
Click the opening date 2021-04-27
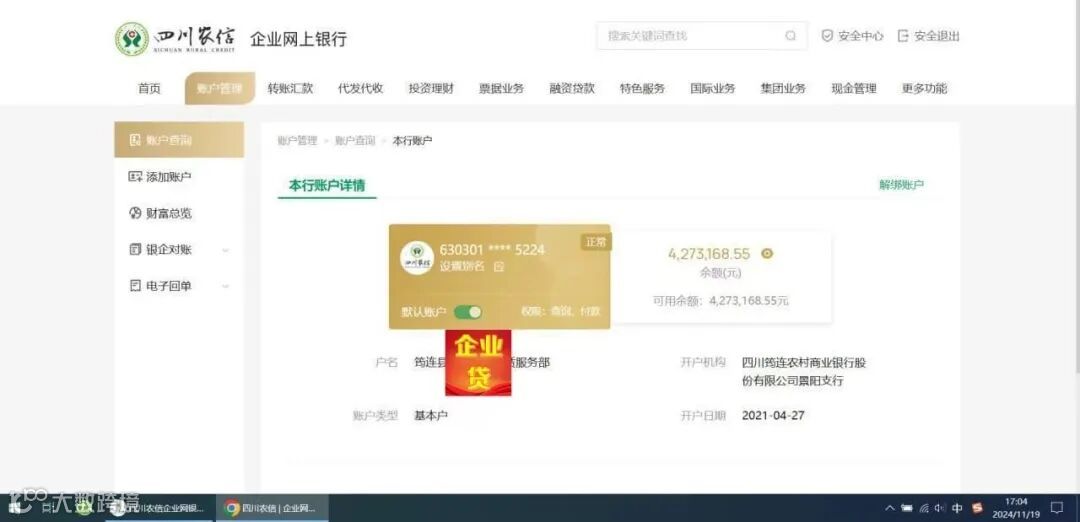click(773, 415)
